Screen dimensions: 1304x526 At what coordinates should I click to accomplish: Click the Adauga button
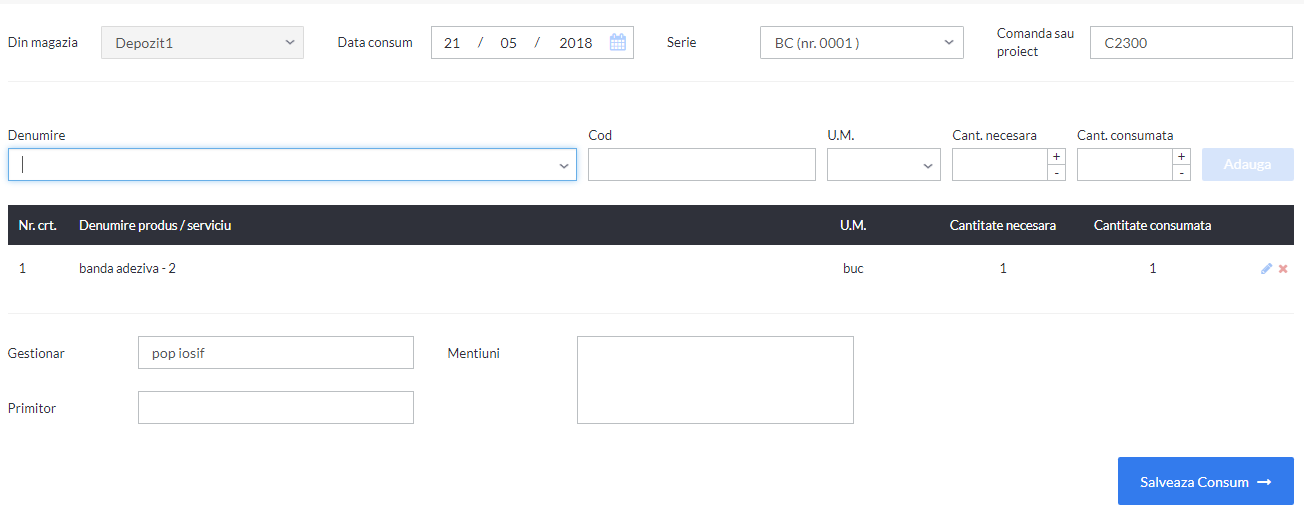1247,165
